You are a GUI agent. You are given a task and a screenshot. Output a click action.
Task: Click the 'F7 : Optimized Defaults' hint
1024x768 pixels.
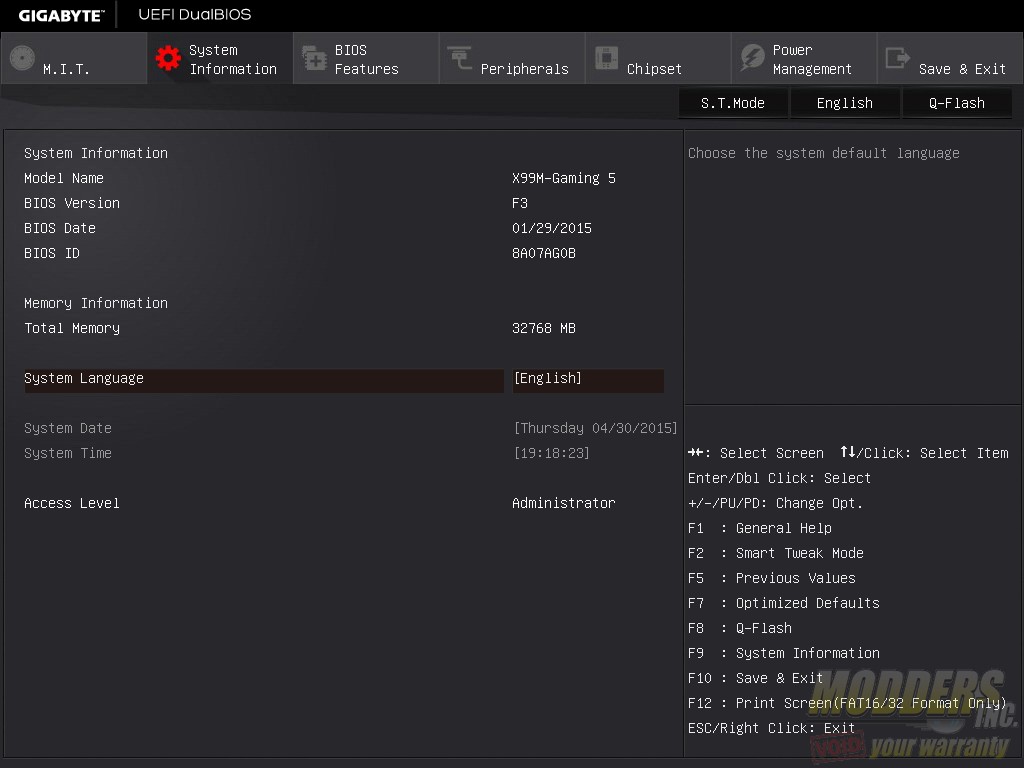pyautogui.click(x=784, y=603)
